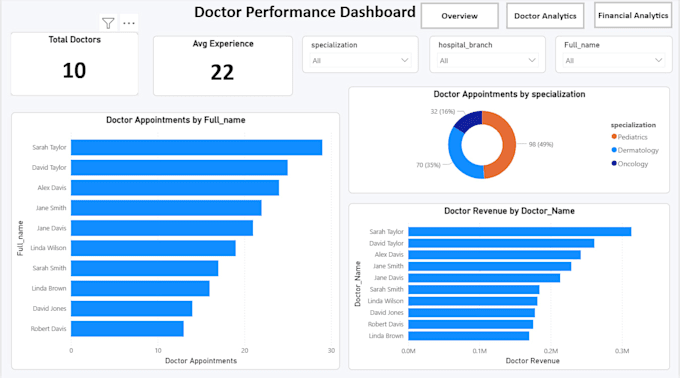Click David Taylor revenue bar
Screen dimensions: 680x378
tap(501, 243)
